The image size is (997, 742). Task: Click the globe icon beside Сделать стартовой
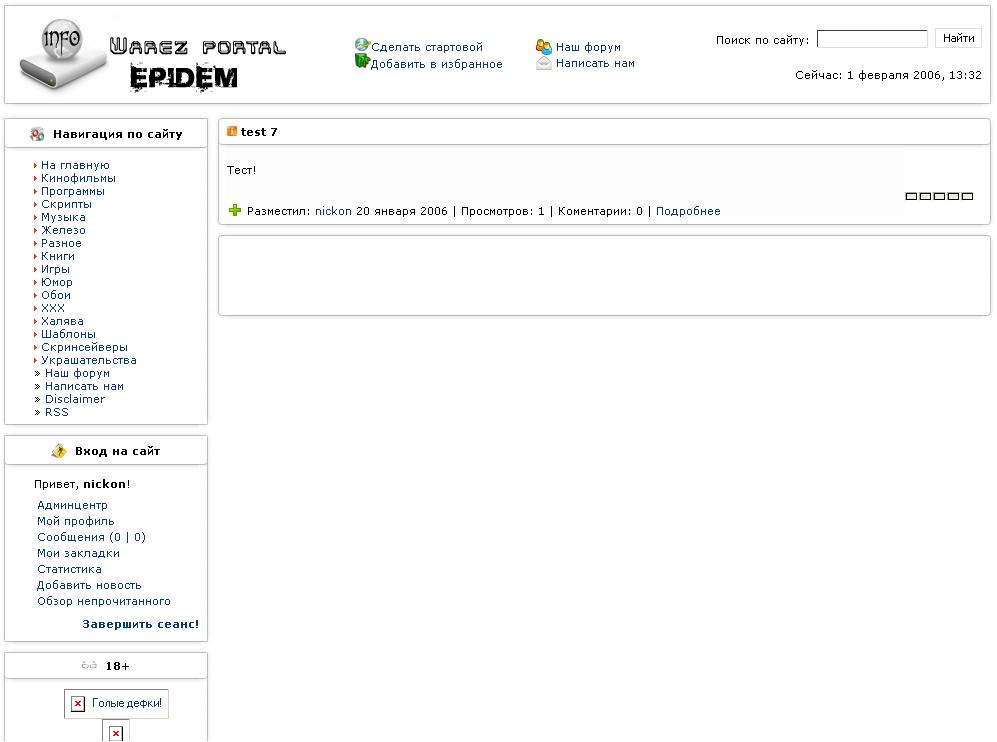coord(362,46)
